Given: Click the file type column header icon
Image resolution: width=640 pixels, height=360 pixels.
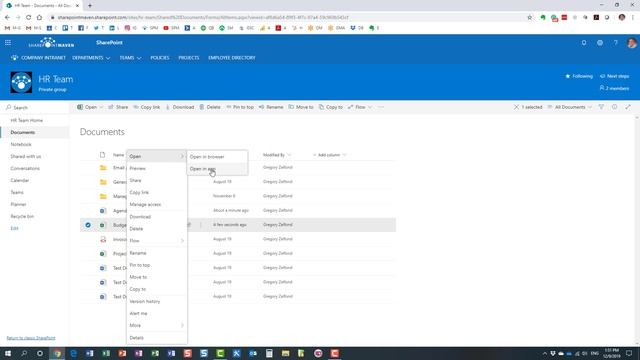Looking at the screenshot, I should point(102,155).
